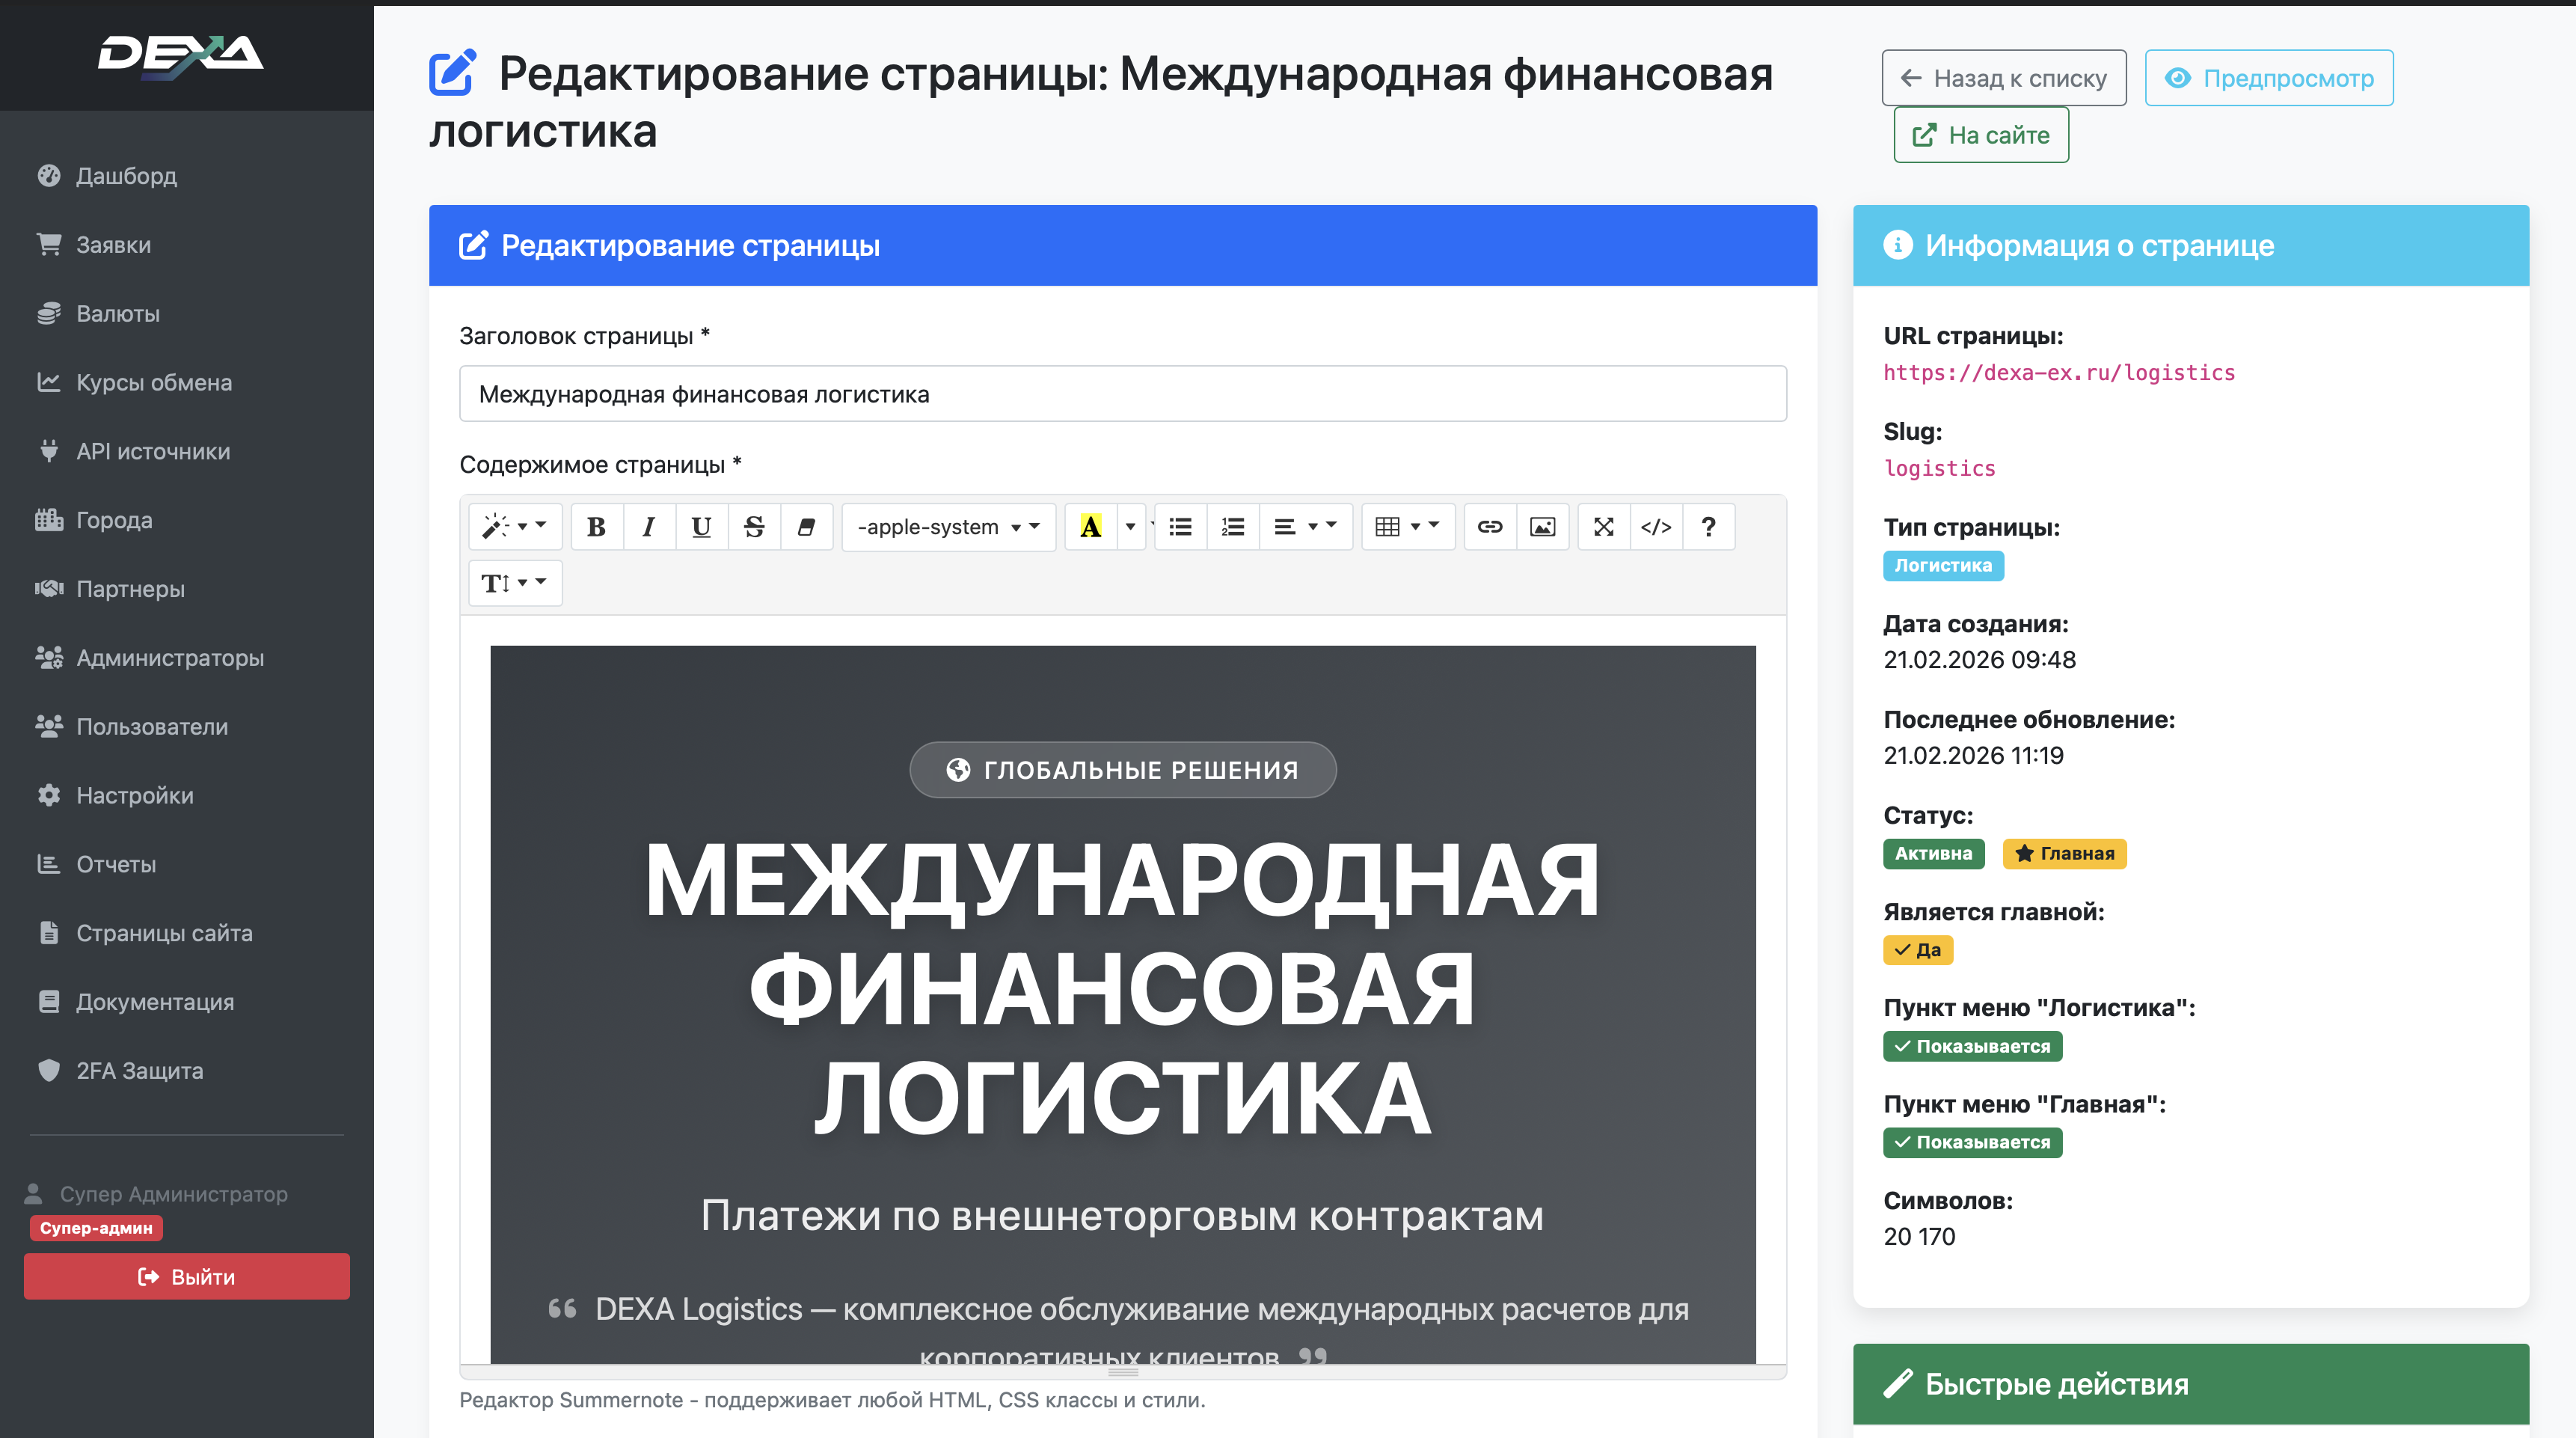Image resolution: width=2576 pixels, height=1438 pixels.
Task: Click the Настройки gear icon
Action: (49, 795)
